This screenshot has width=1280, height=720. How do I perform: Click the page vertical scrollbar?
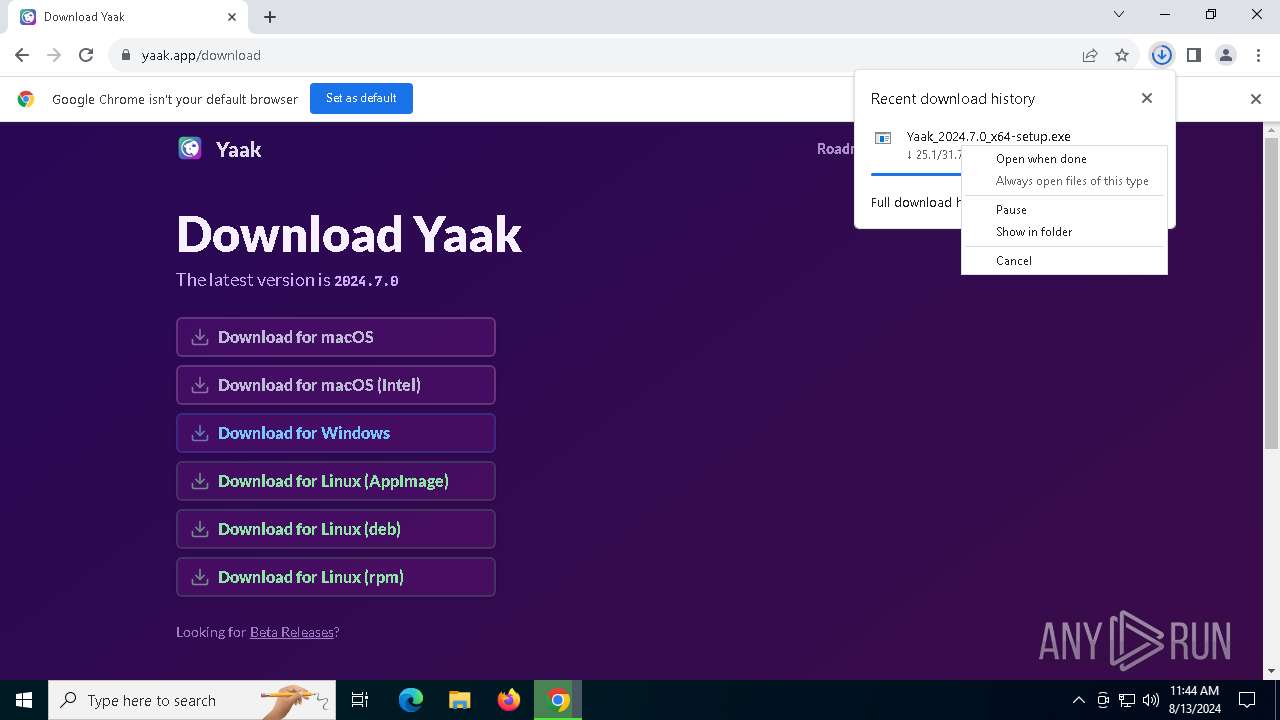pos(1272,294)
